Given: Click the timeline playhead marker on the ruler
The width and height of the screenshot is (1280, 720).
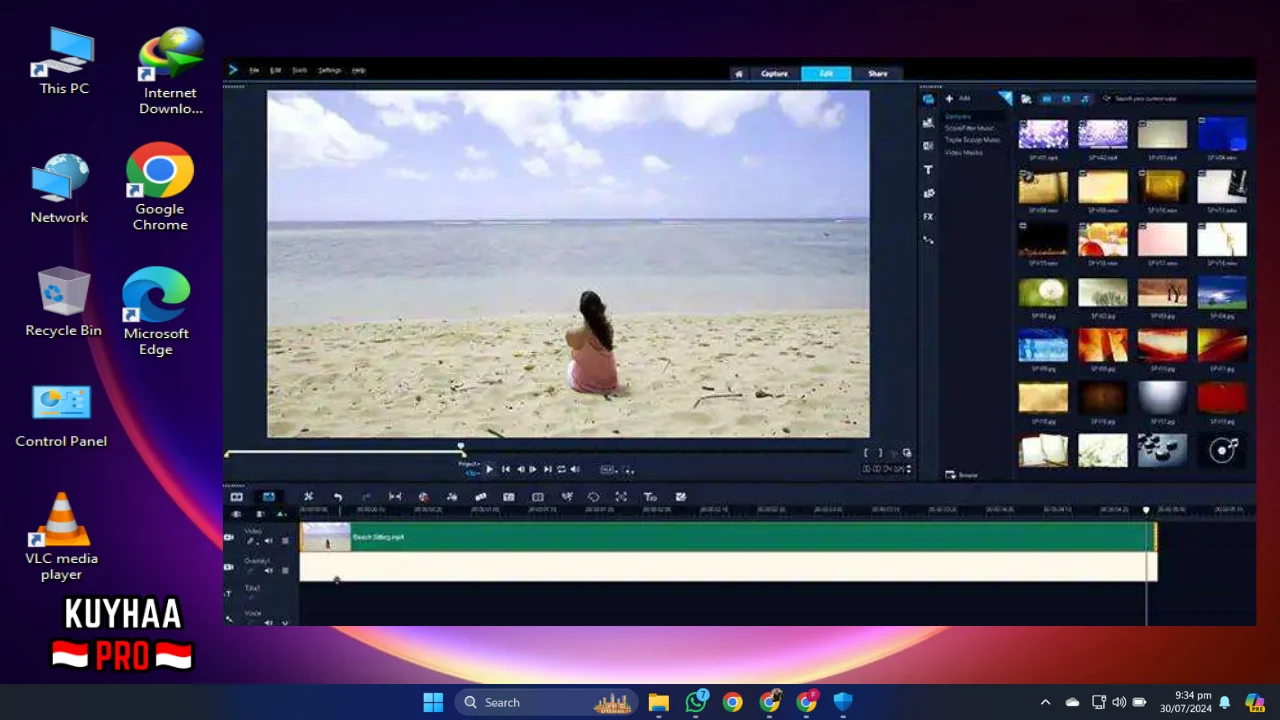Looking at the screenshot, I should point(1146,510).
